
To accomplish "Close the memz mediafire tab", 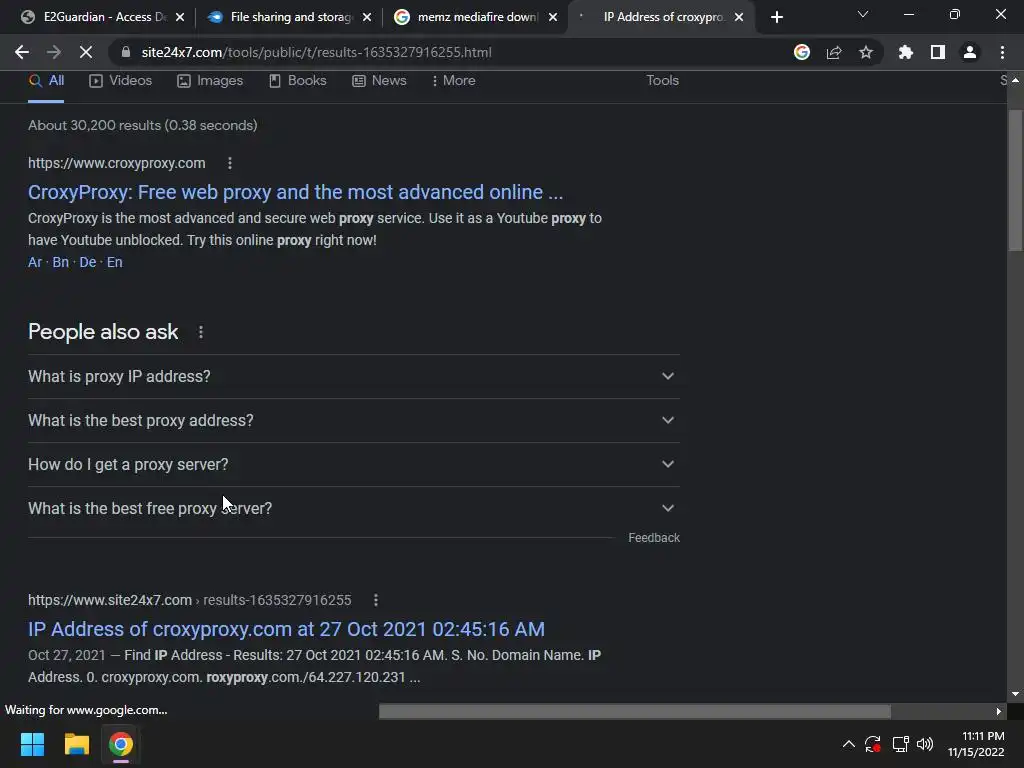I will [553, 18].
